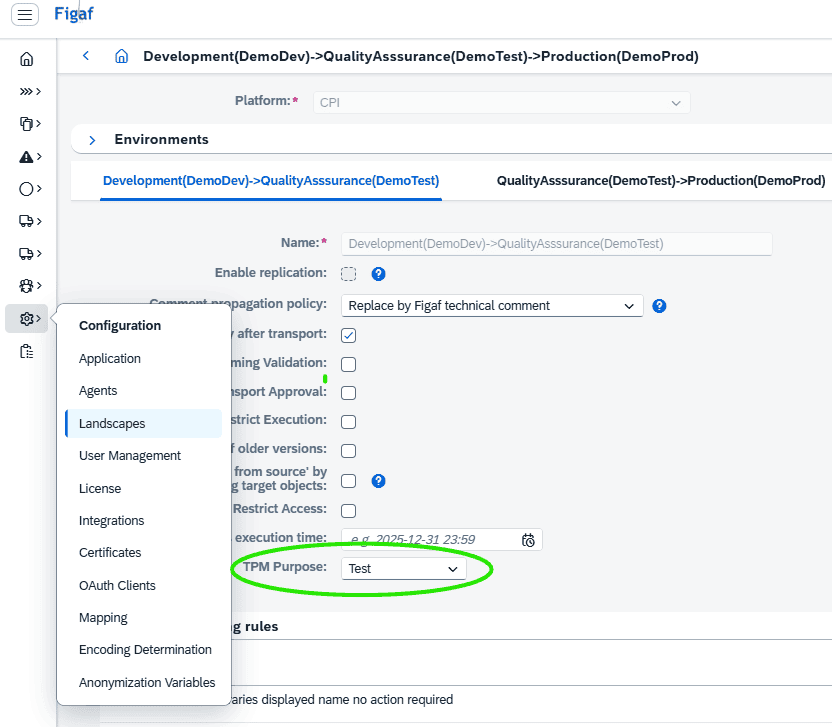Toggle Enable replication checkbox
Image resolution: width=832 pixels, height=727 pixels.
pyautogui.click(x=349, y=274)
